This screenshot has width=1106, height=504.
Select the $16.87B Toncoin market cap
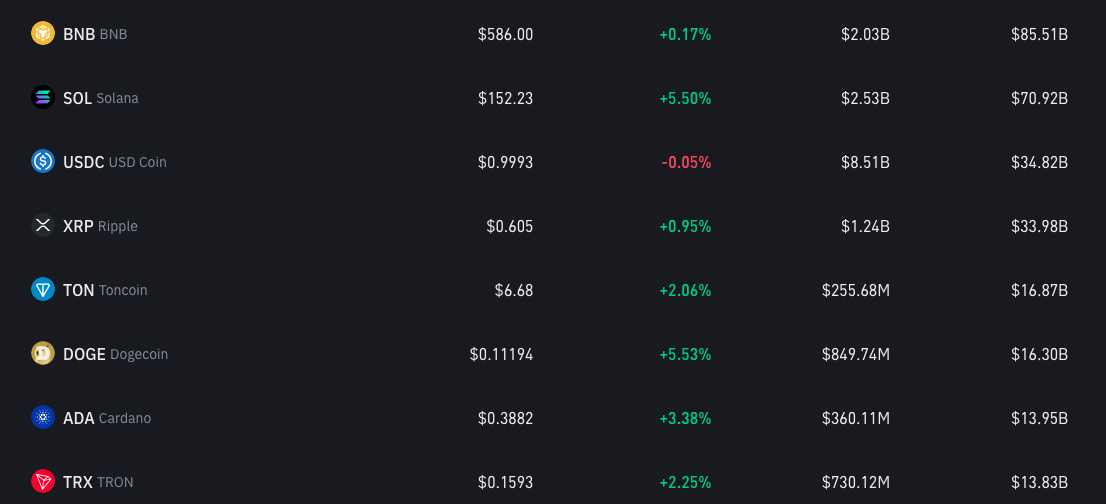[1039, 290]
